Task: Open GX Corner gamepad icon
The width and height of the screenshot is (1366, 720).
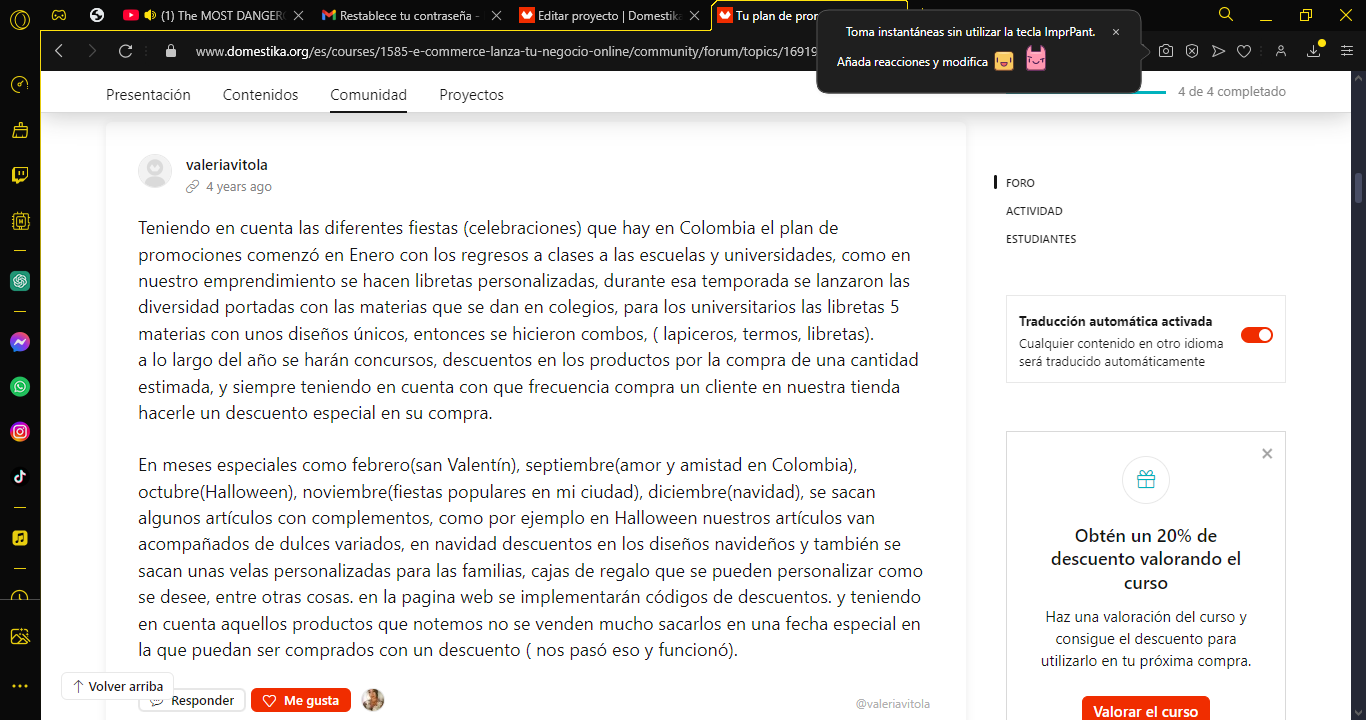Action: pos(59,15)
